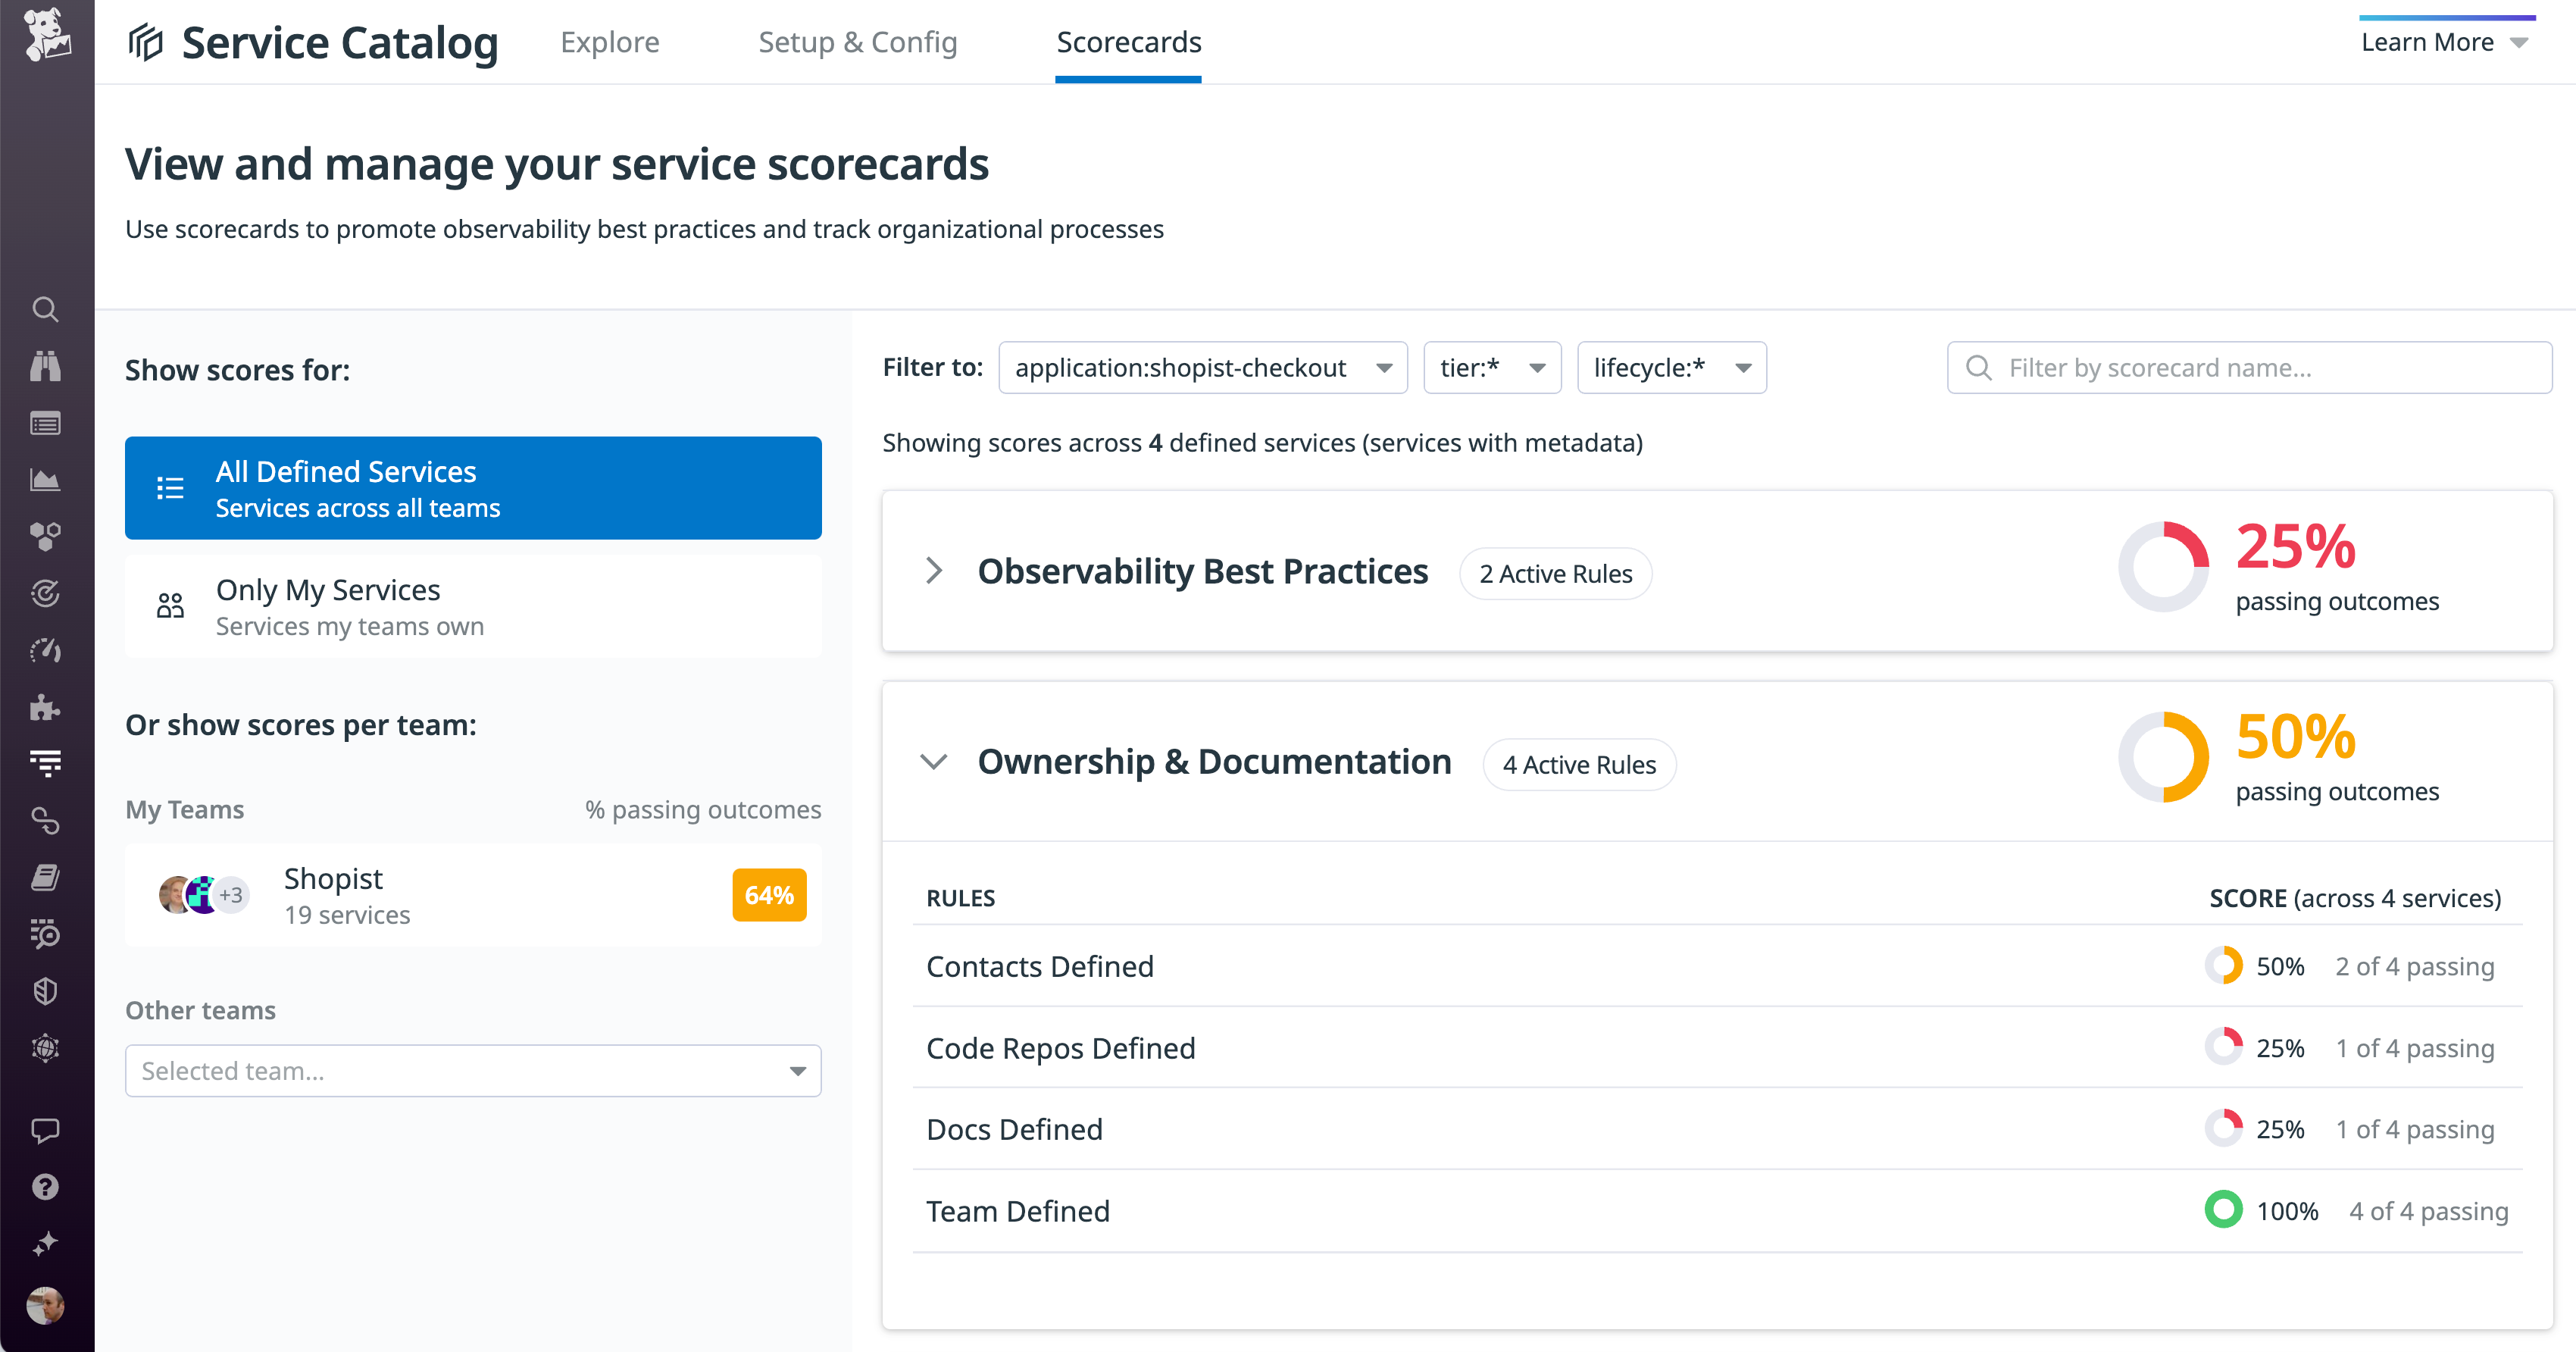
Task: Open Watchdog via binoculars sidebar icon
Action: click(46, 365)
